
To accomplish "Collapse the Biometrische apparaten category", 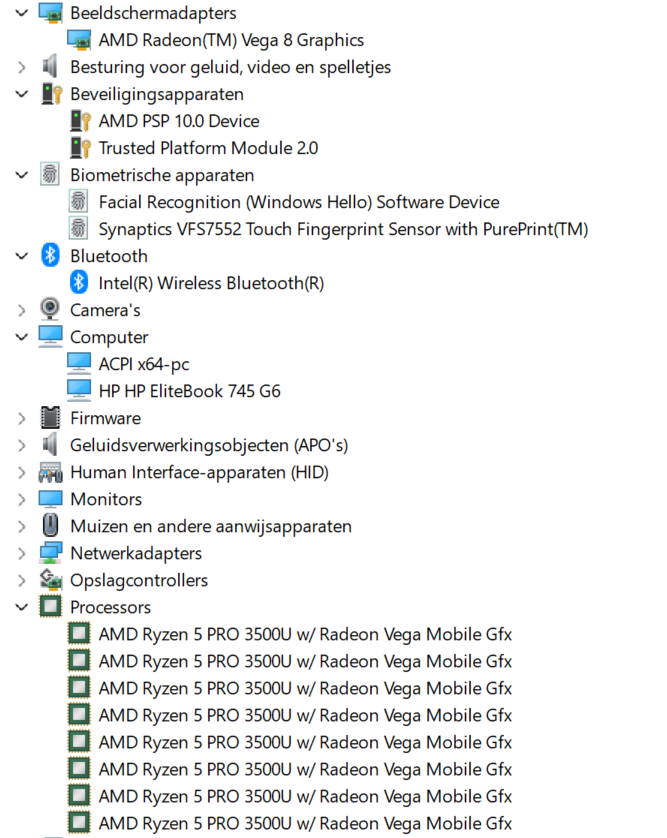I will pyautogui.click(x=22, y=175).
